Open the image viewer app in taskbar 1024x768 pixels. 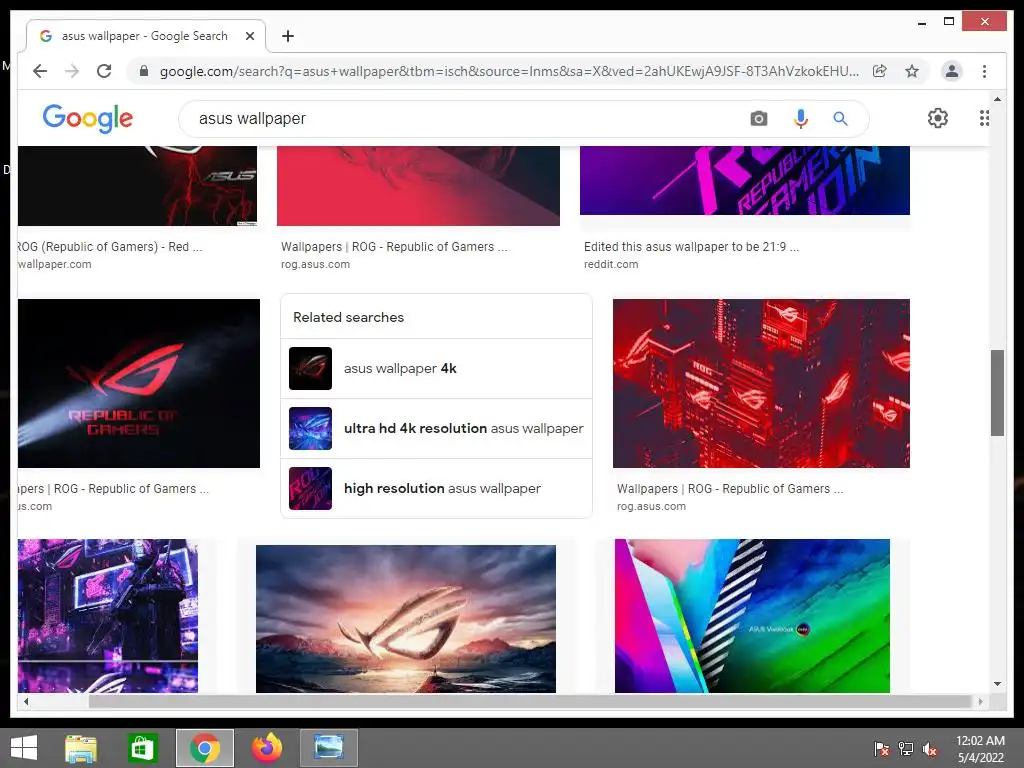tap(328, 748)
